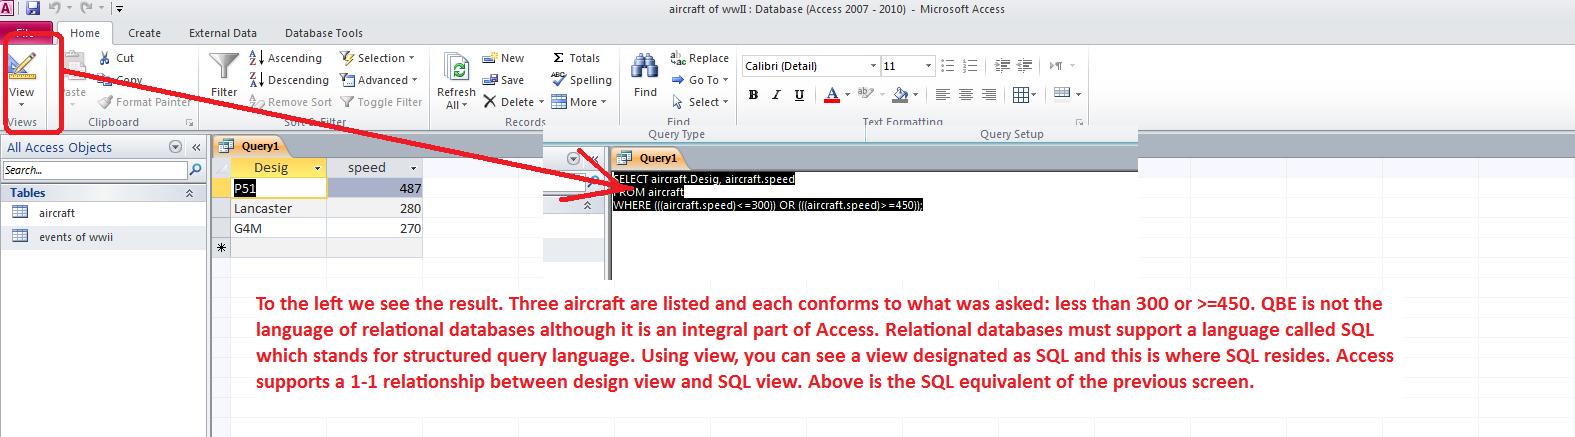
Task: Click the Remove Sort button
Action: point(290,102)
